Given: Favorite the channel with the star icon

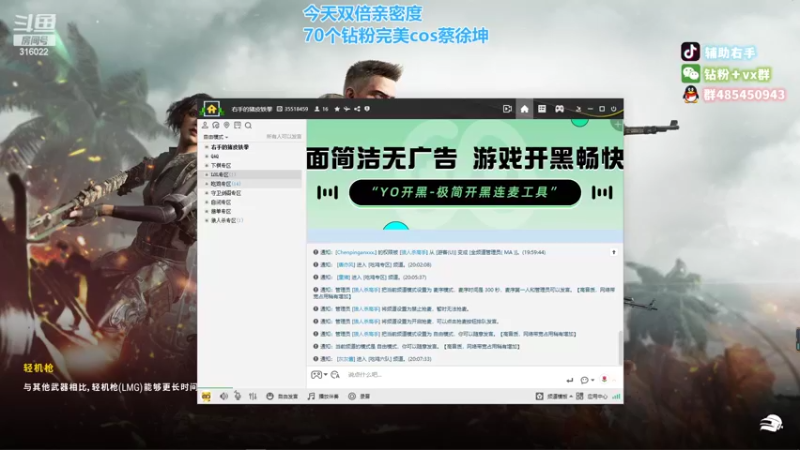Looking at the screenshot, I should 337,109.
